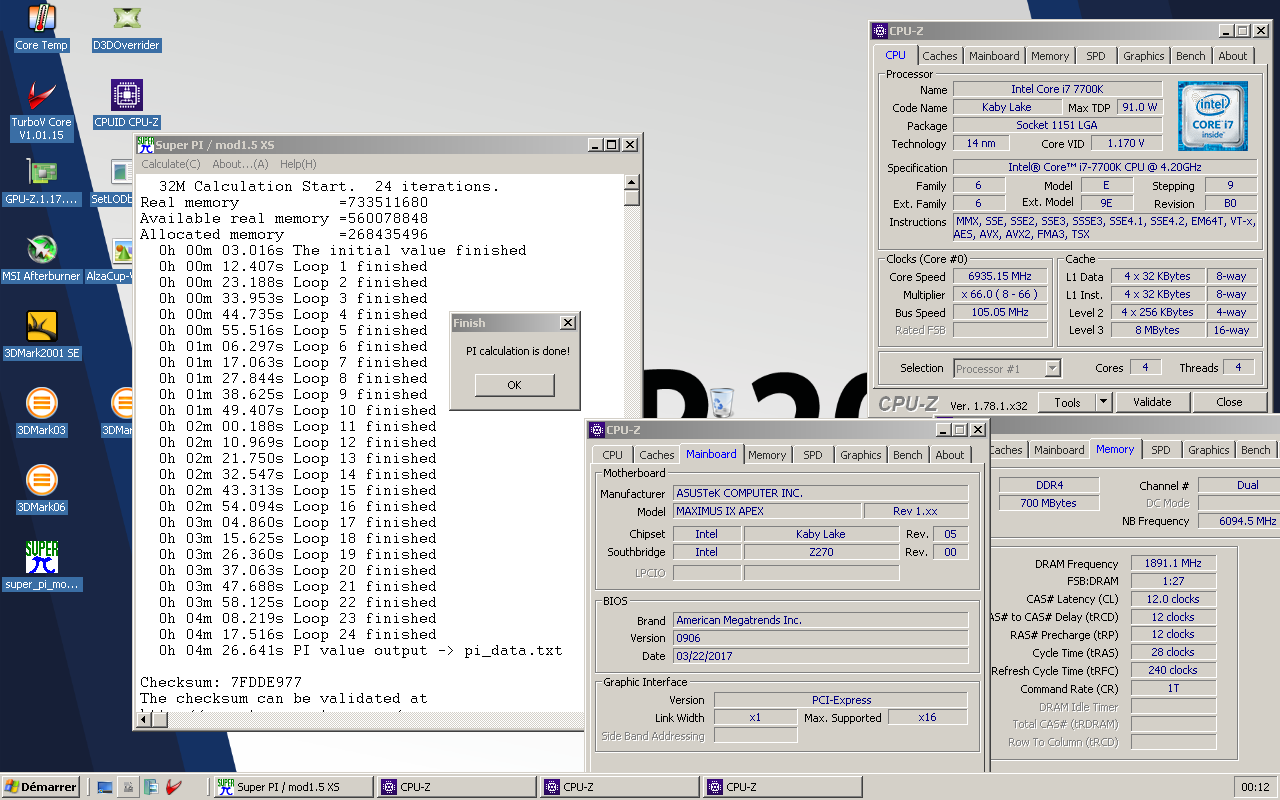Open Graphics tab in the CPU-Z CPU window
Image resolution: width=1280 pixels, height=800 pixels.
(x=1143, y=56)
